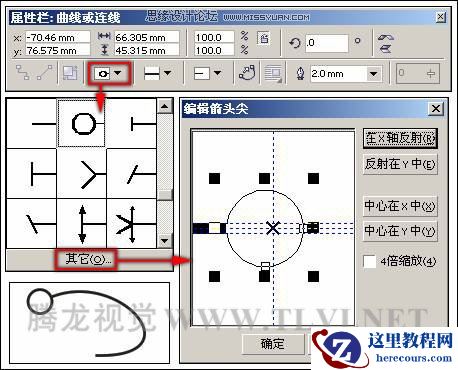
Task: Click the 其它(O)... button
Action: tap(87, 259)
